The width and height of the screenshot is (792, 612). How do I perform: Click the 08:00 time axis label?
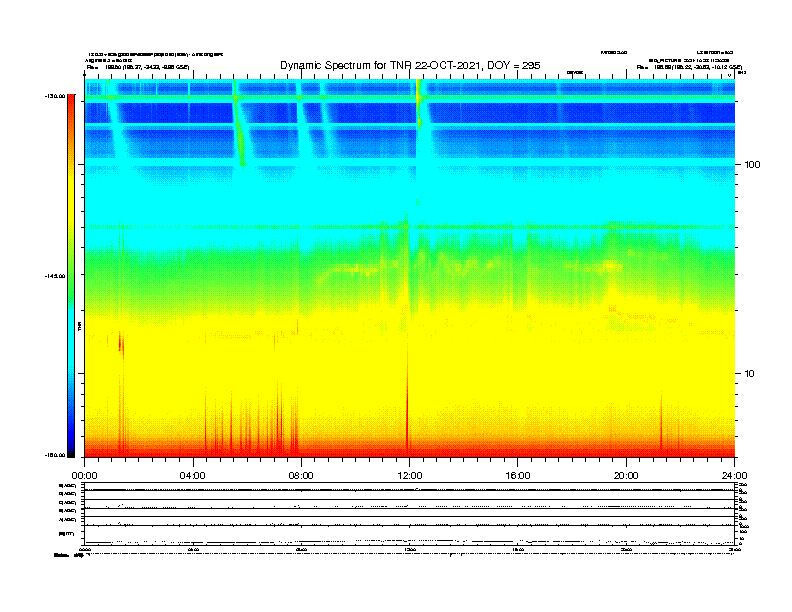[301, 476]
